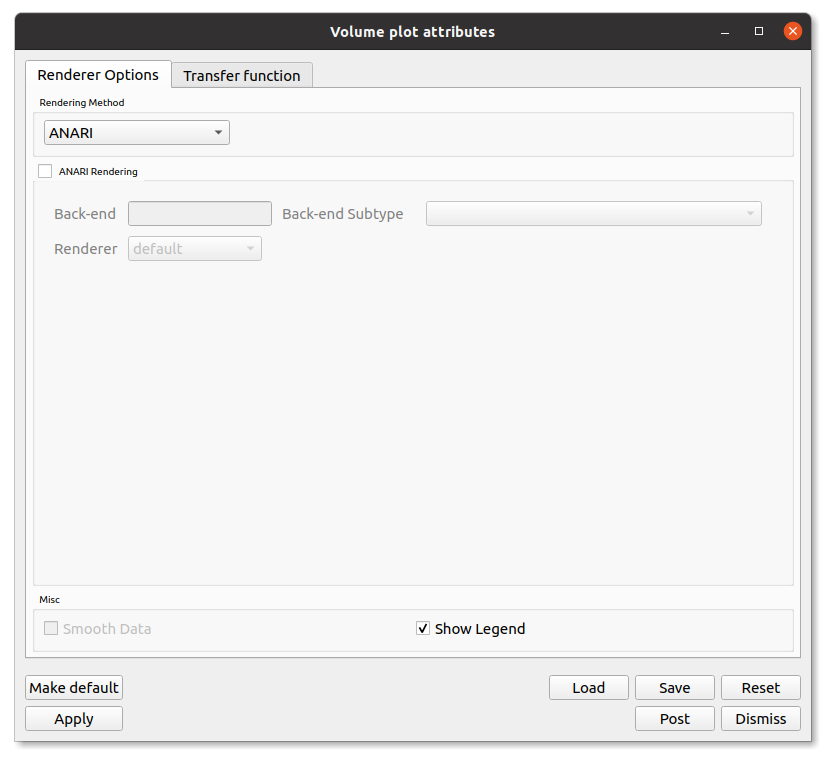
Task: Switch to the Transfer function tab
Action: [242, 75]
